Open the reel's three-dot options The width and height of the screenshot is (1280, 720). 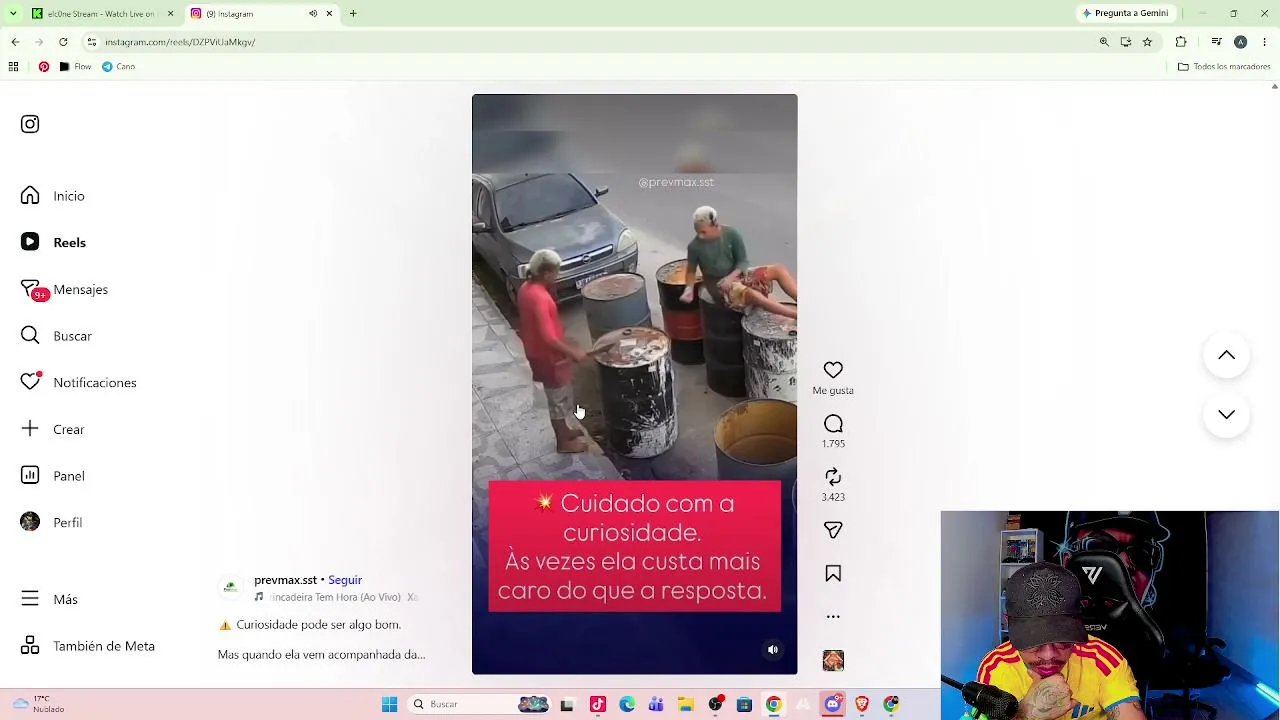pyautogui.click(x=833, y=617)
